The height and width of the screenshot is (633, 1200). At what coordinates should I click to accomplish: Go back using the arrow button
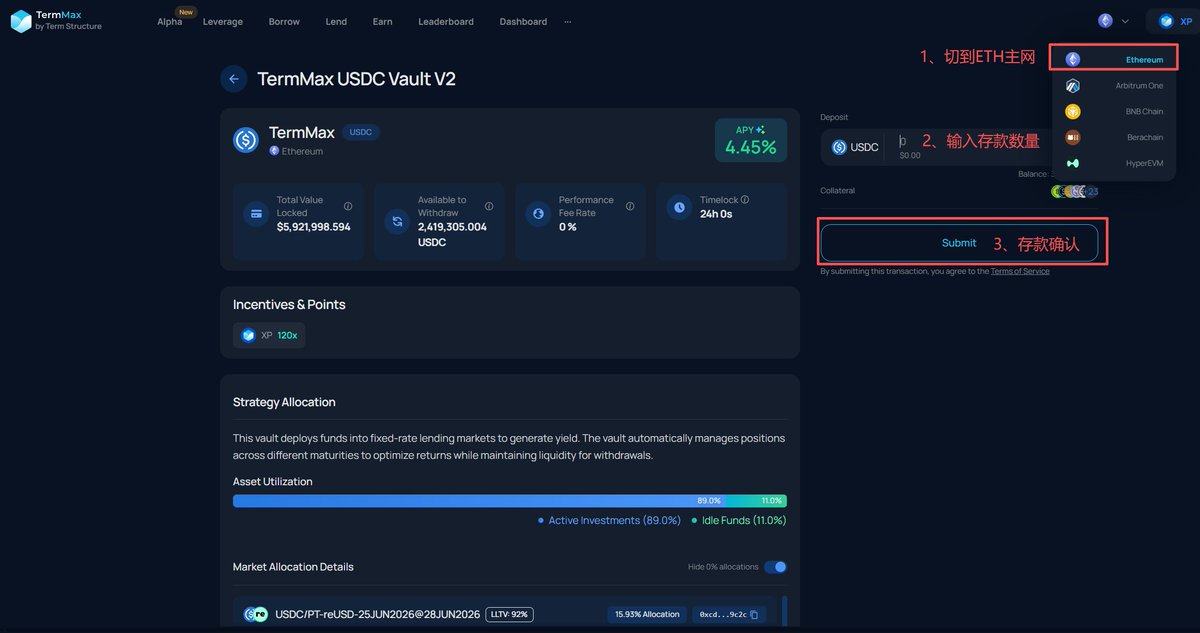pyautogui.click(x=234, y=79)
